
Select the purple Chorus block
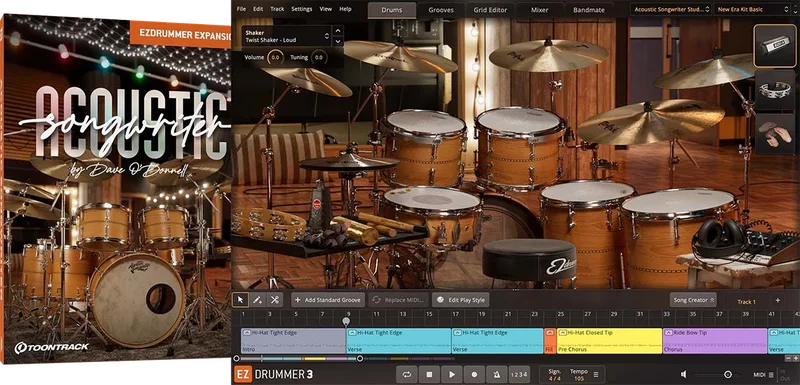pos(715,341)
